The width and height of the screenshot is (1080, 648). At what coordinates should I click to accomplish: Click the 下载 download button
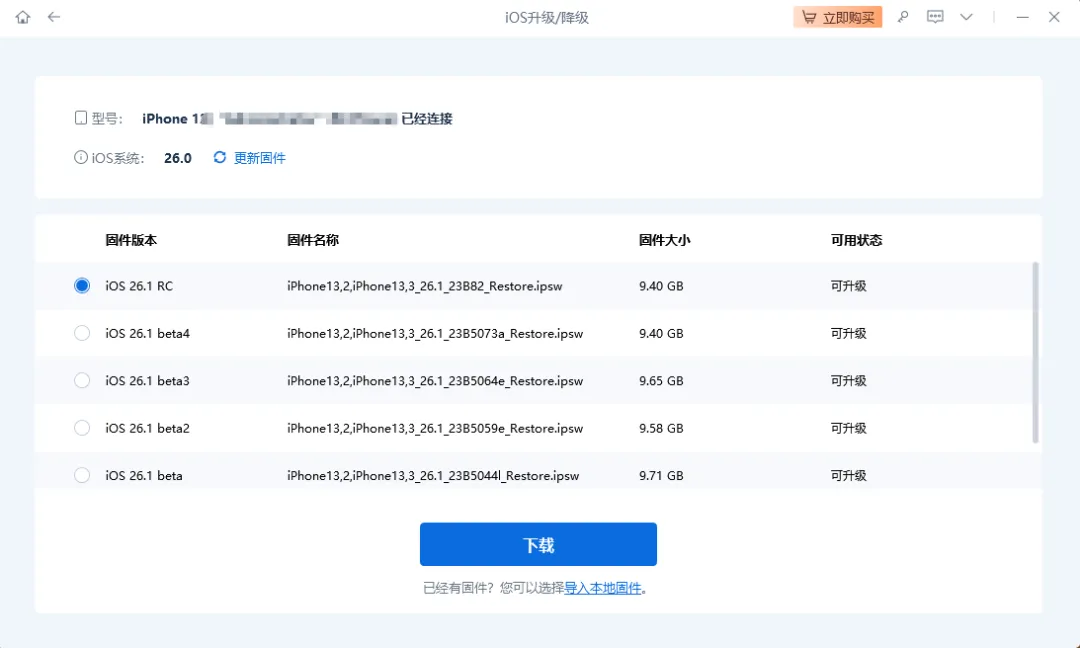click(x=538, y=544)
